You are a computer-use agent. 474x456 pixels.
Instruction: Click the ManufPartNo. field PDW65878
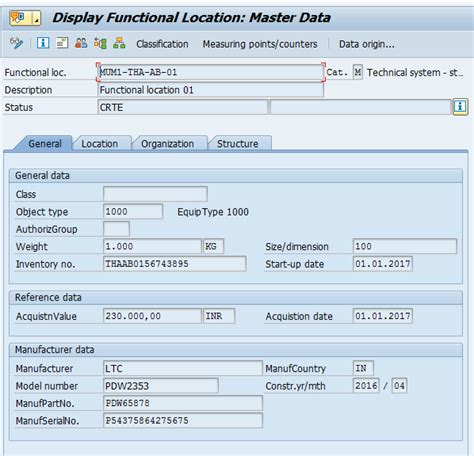183,403
